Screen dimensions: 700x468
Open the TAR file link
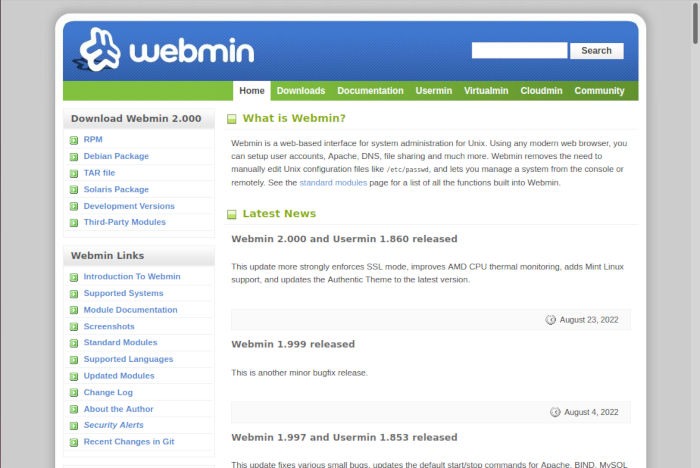pos(99,172)
